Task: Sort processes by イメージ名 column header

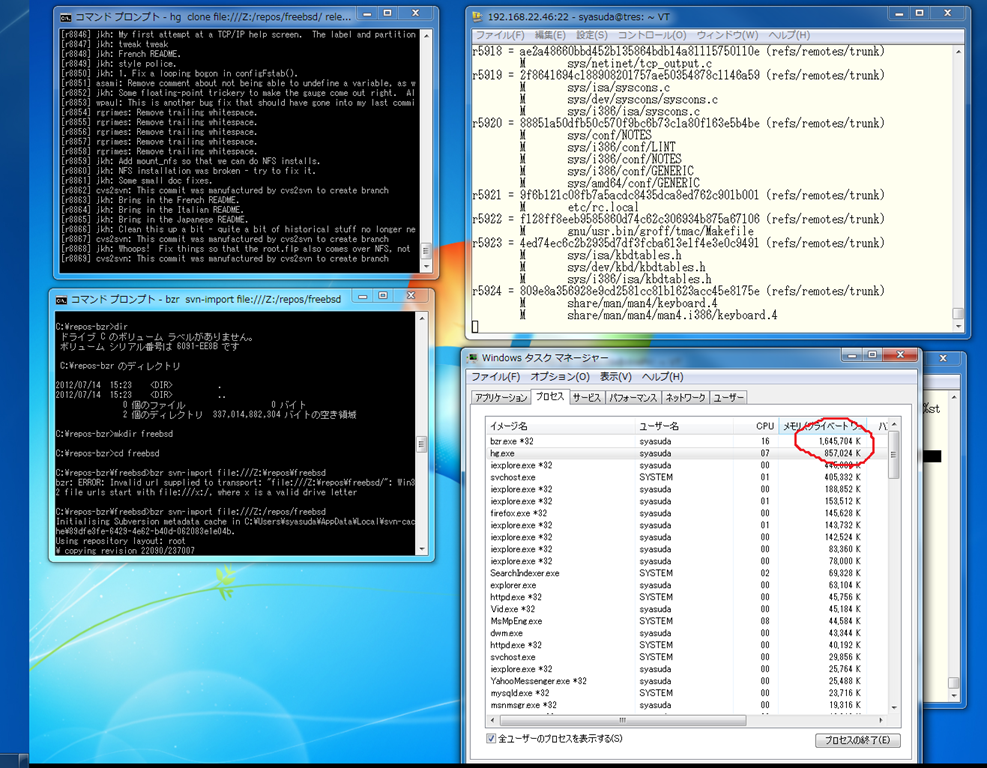Action: [x=560, y=426]
